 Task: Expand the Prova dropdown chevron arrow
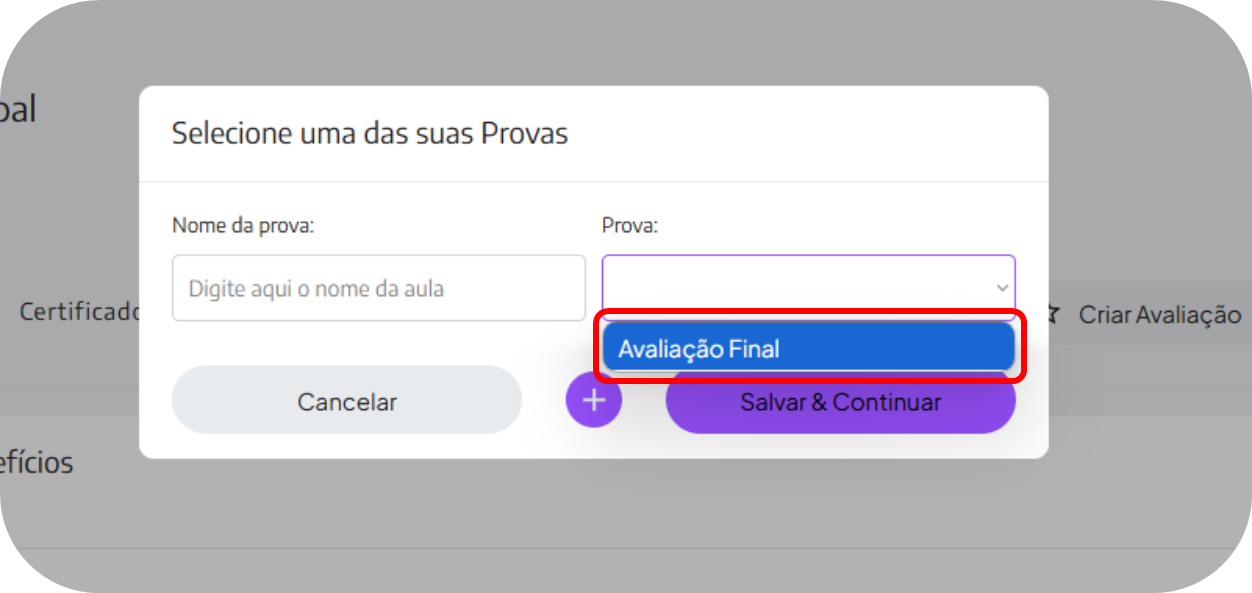(x=1002, y=288)
